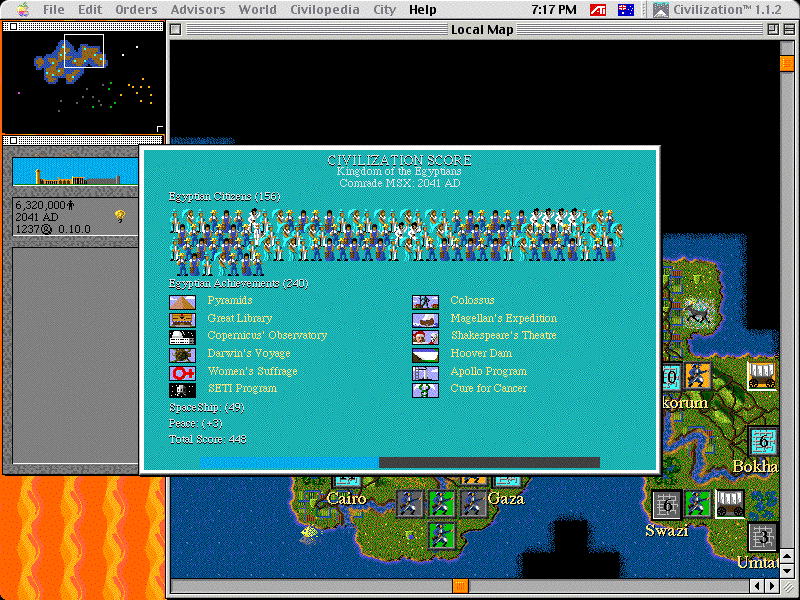The height and width of the screenshot is (600, 800).
Task: Open the Orders menu
Action: pyautogui.click(x=136, y=10)
